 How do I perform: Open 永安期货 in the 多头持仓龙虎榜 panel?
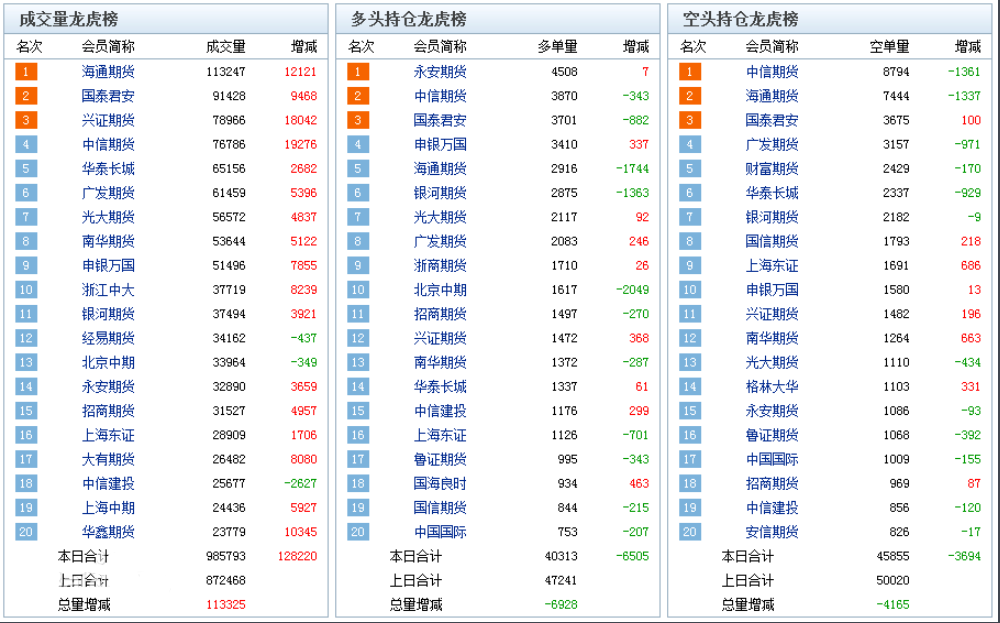[440, 71]
